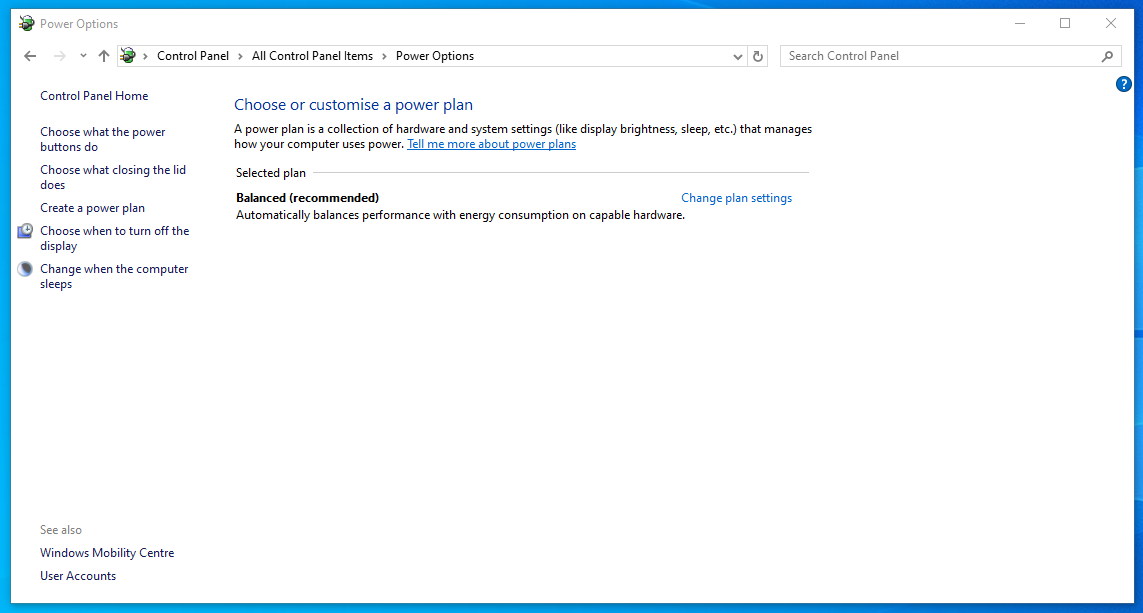Open help with the question mark icon

click(x=1123, y=85)
